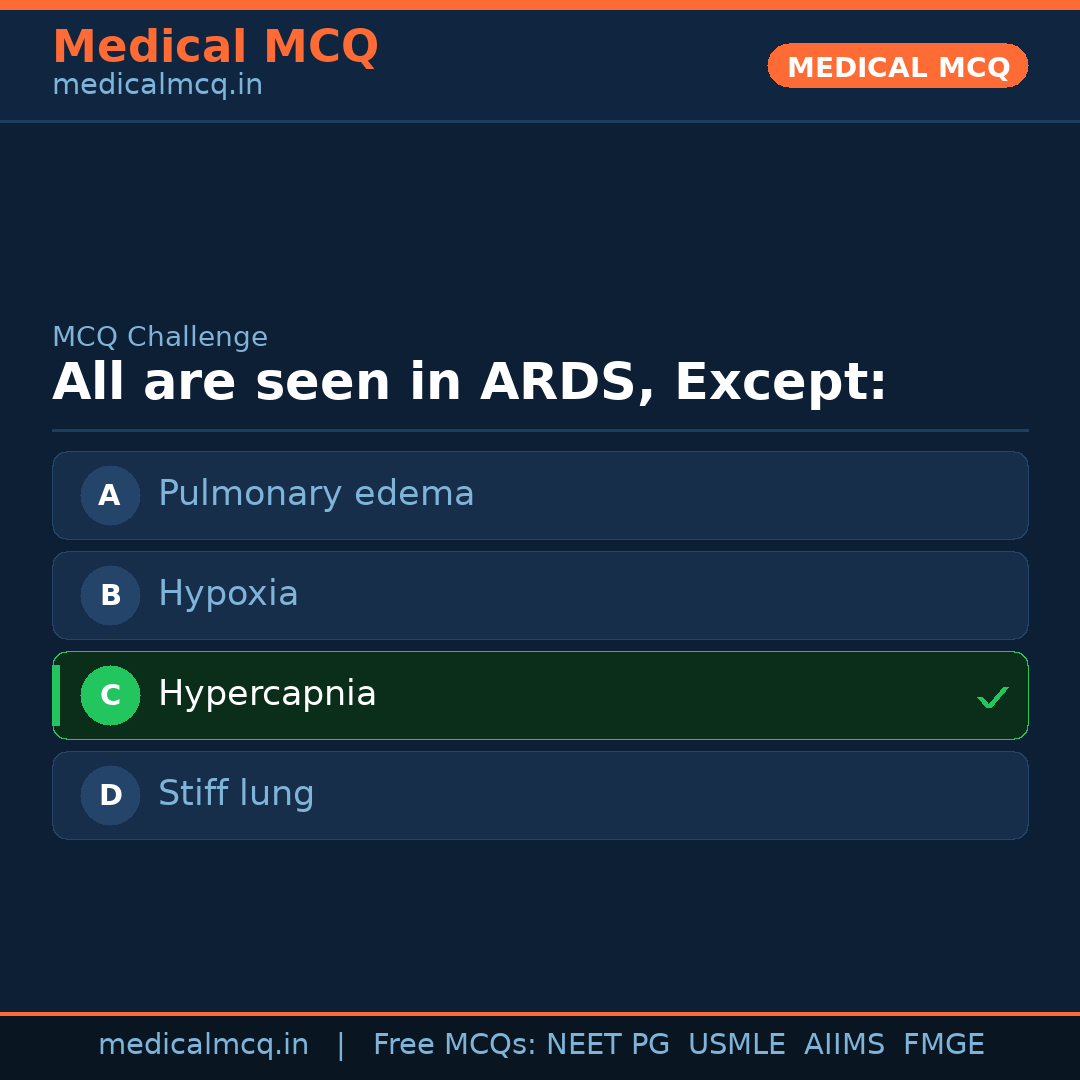Select FMGE in the footer

coord(943,1045)
